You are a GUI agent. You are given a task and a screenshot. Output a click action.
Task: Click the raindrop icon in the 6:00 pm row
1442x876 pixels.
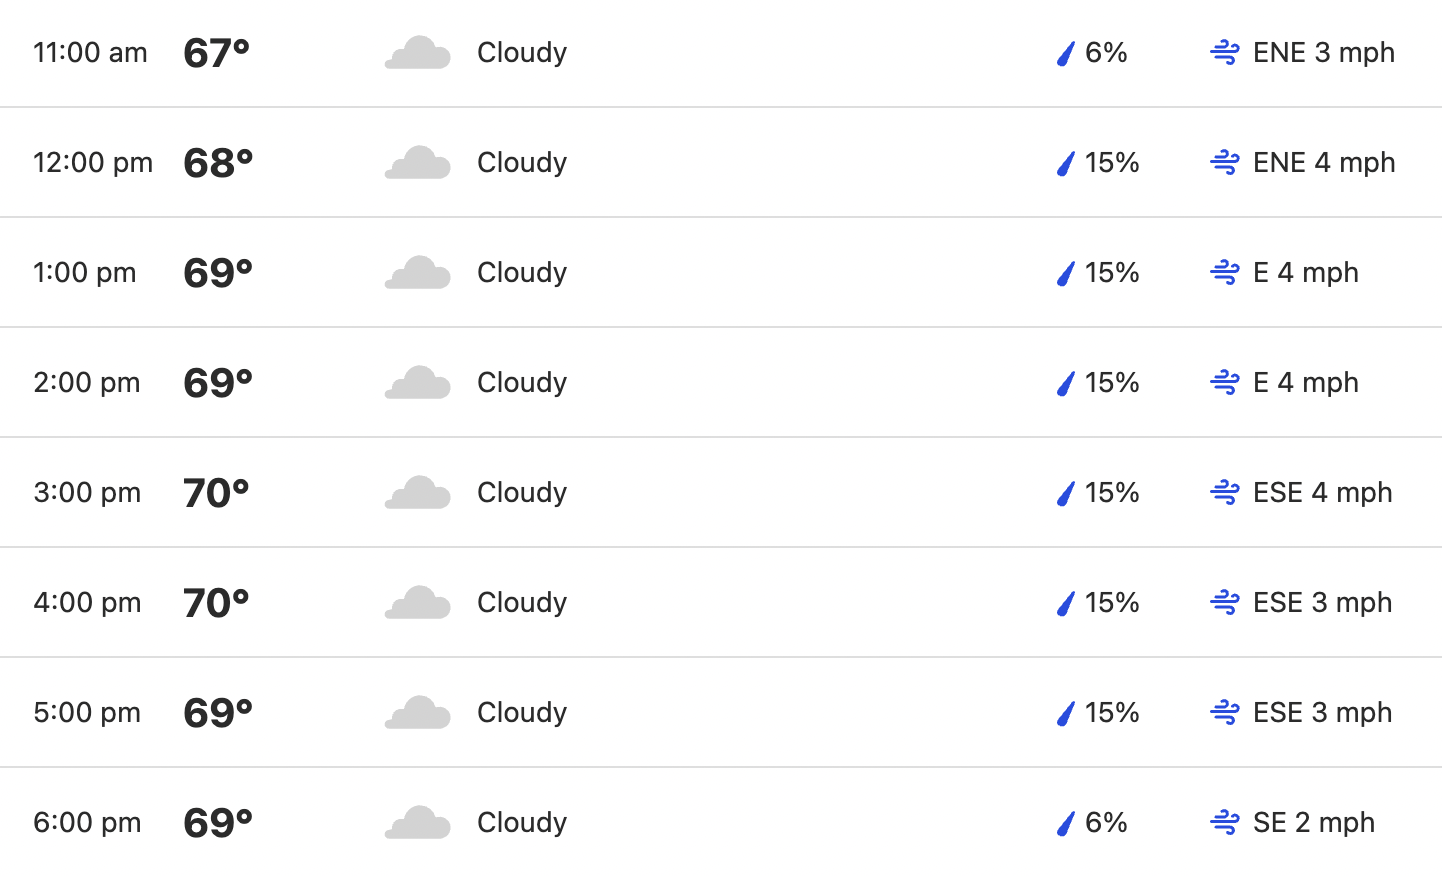tap(1066, 823)
